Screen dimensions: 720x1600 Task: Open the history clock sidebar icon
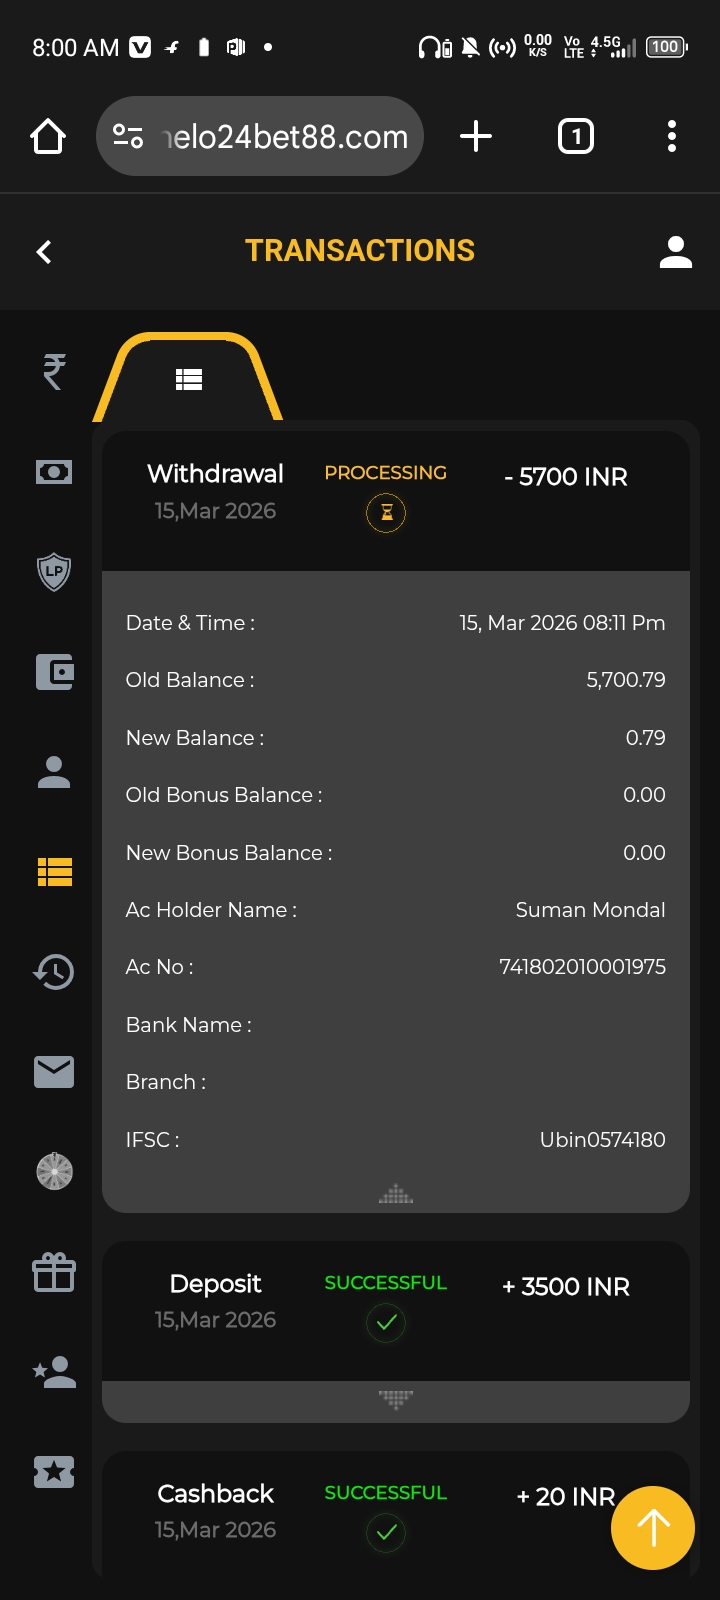(54, 971)
